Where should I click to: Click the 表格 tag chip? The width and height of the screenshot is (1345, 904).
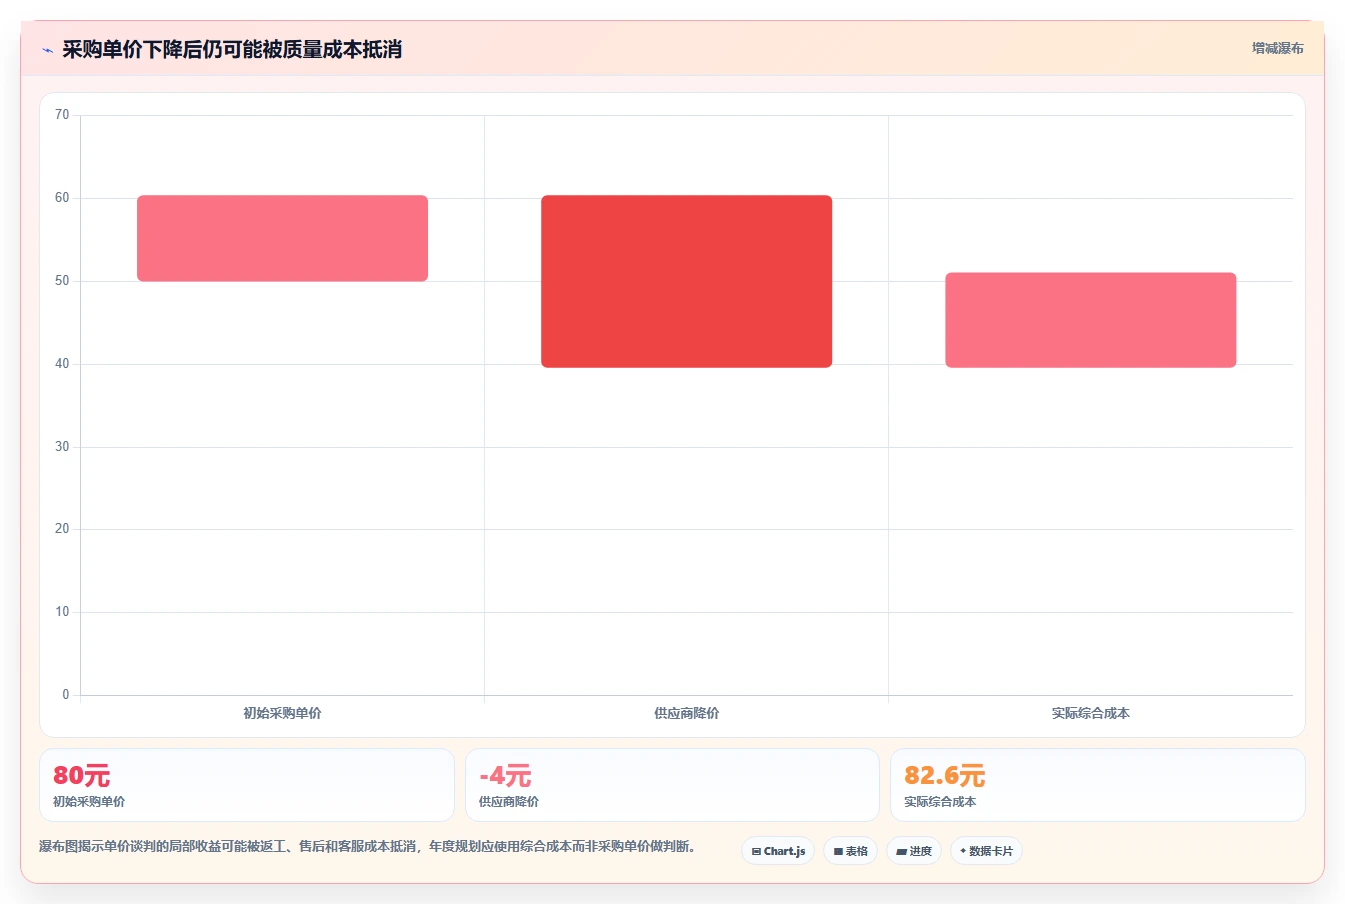(850, 851)
